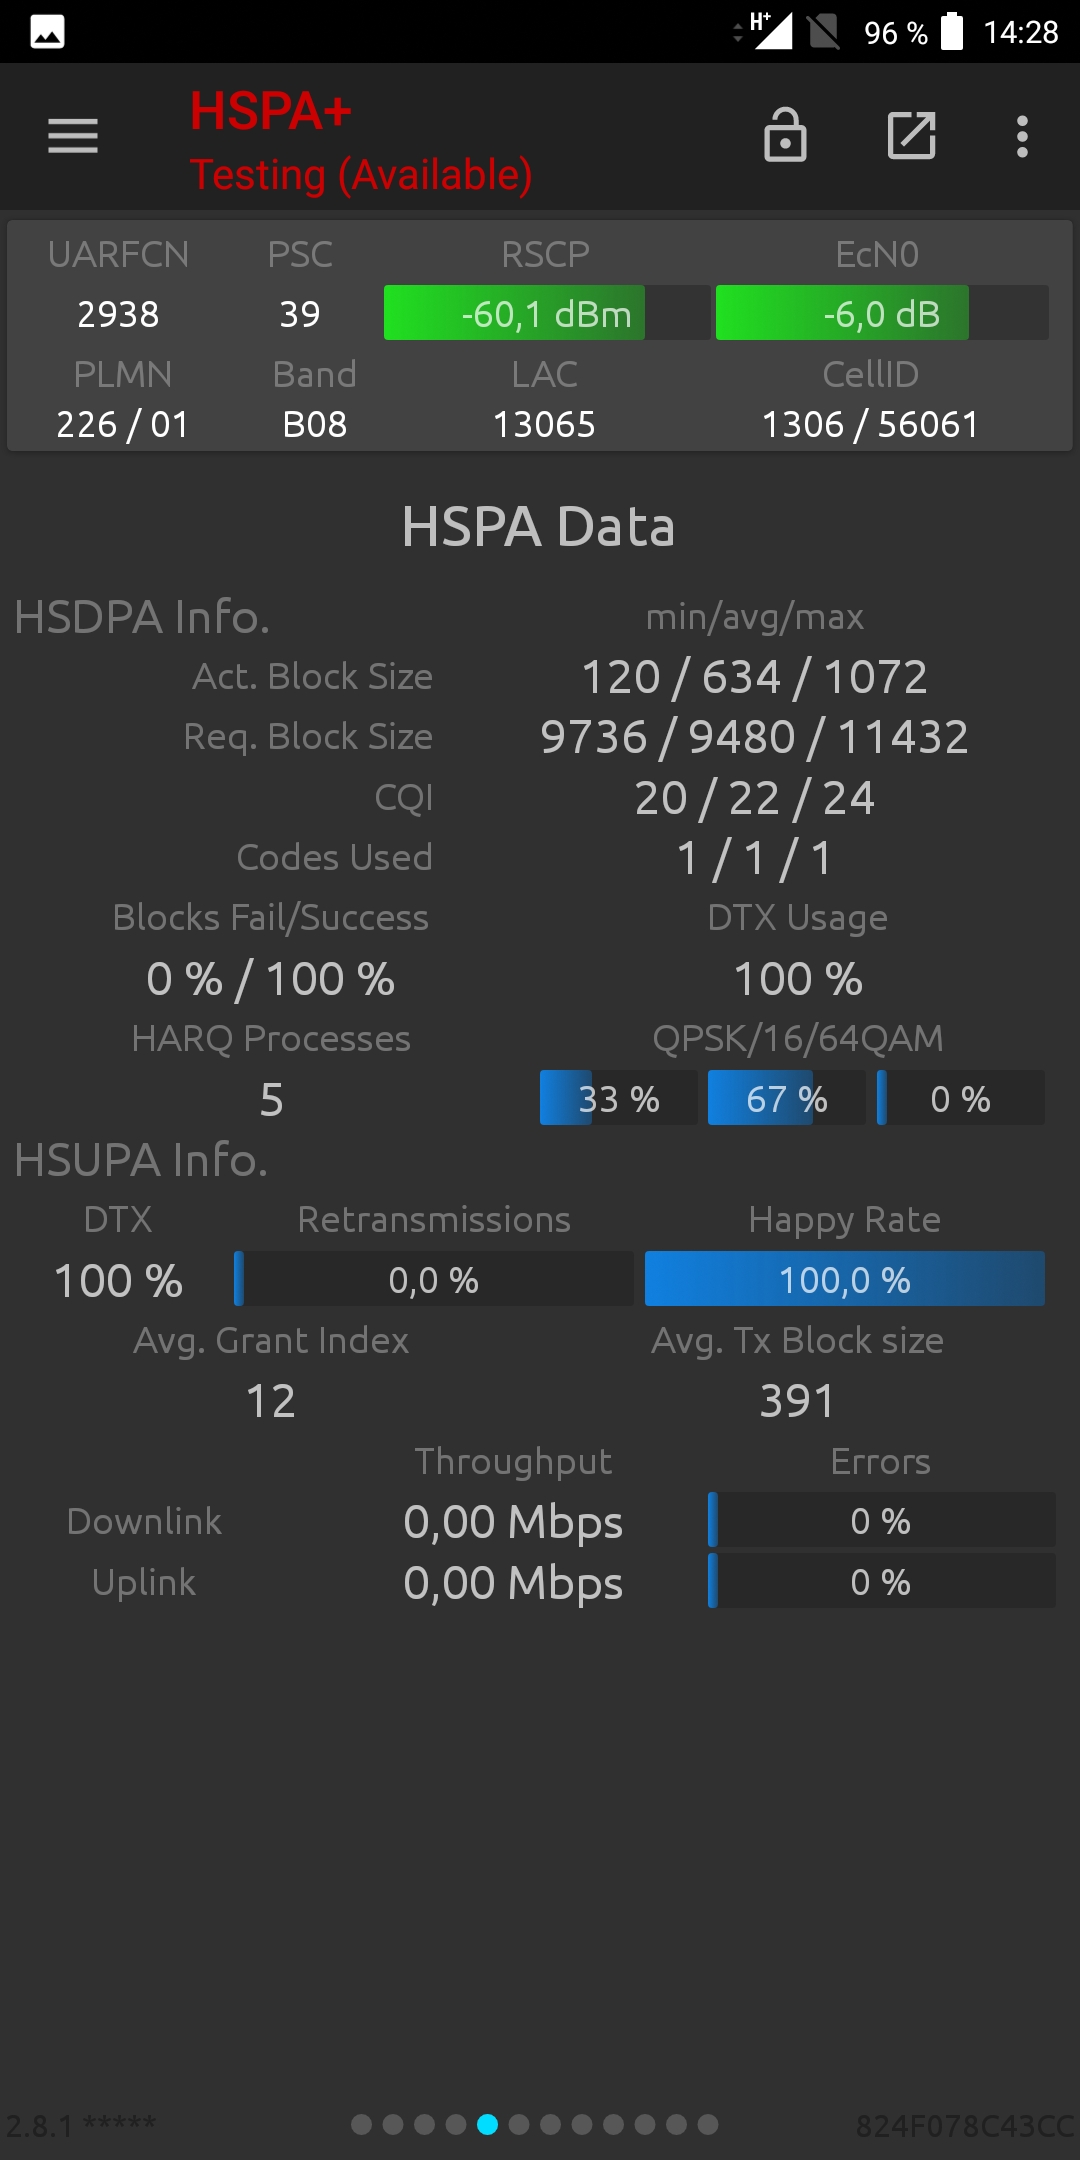Image resolution: width=1080 pixels, height=2160 pixels.
Task: Tap the H+ signal strength icon
Action: (x=770, y=31)
